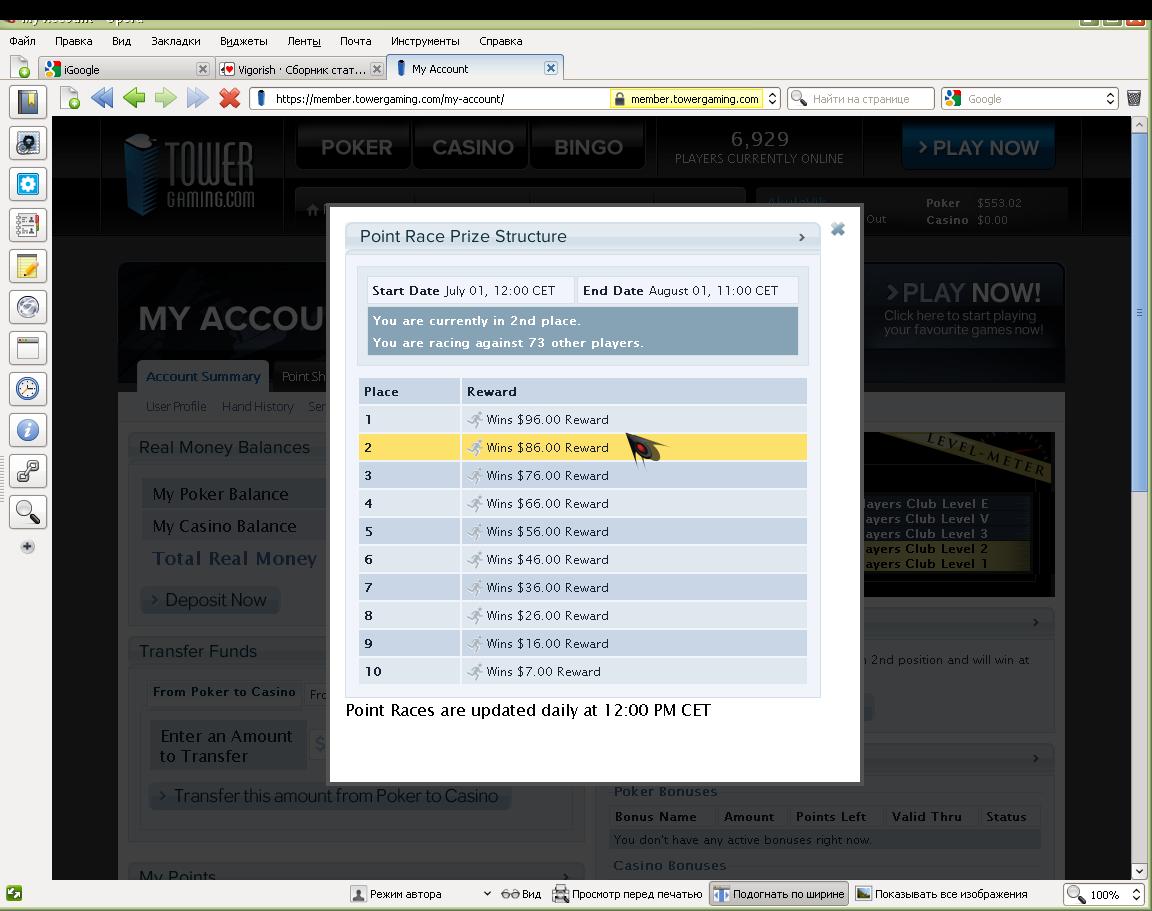The image size is (1152, 911).
Task: Toggle Show all images button
Action: [941, 894]
